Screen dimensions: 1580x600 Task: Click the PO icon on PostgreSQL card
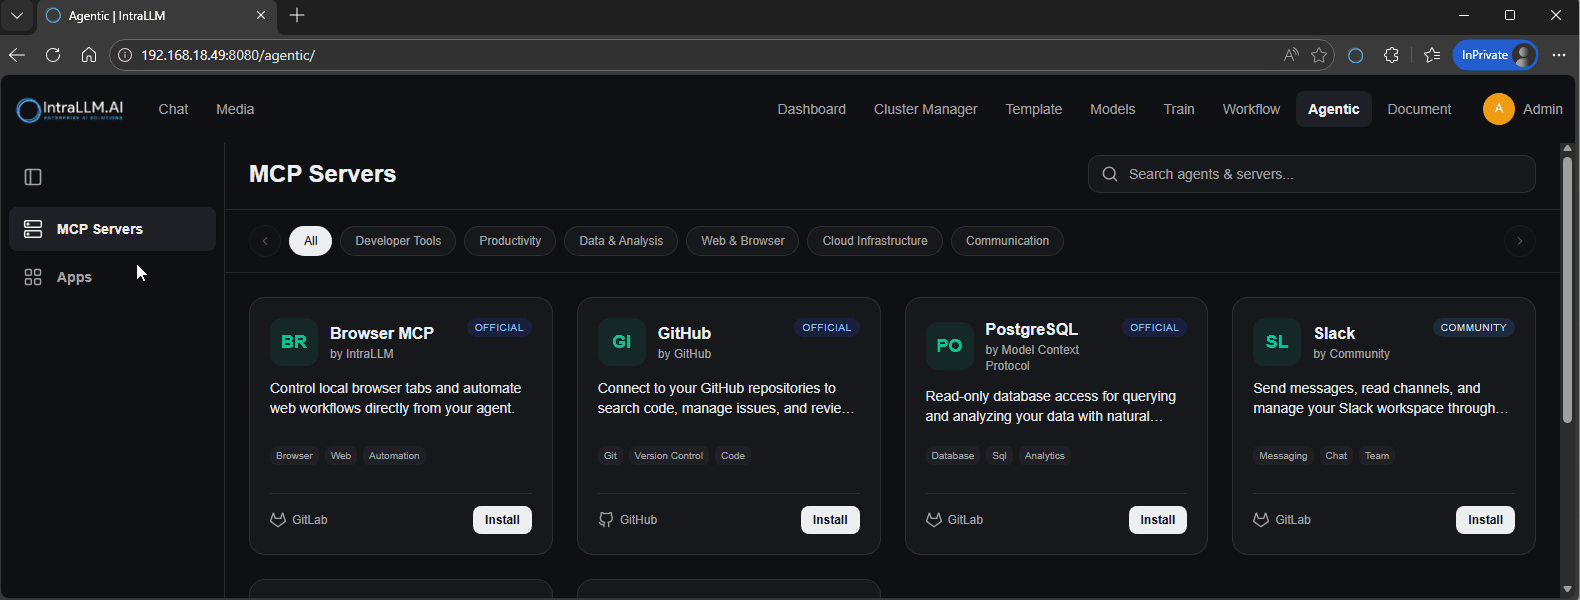949,346
